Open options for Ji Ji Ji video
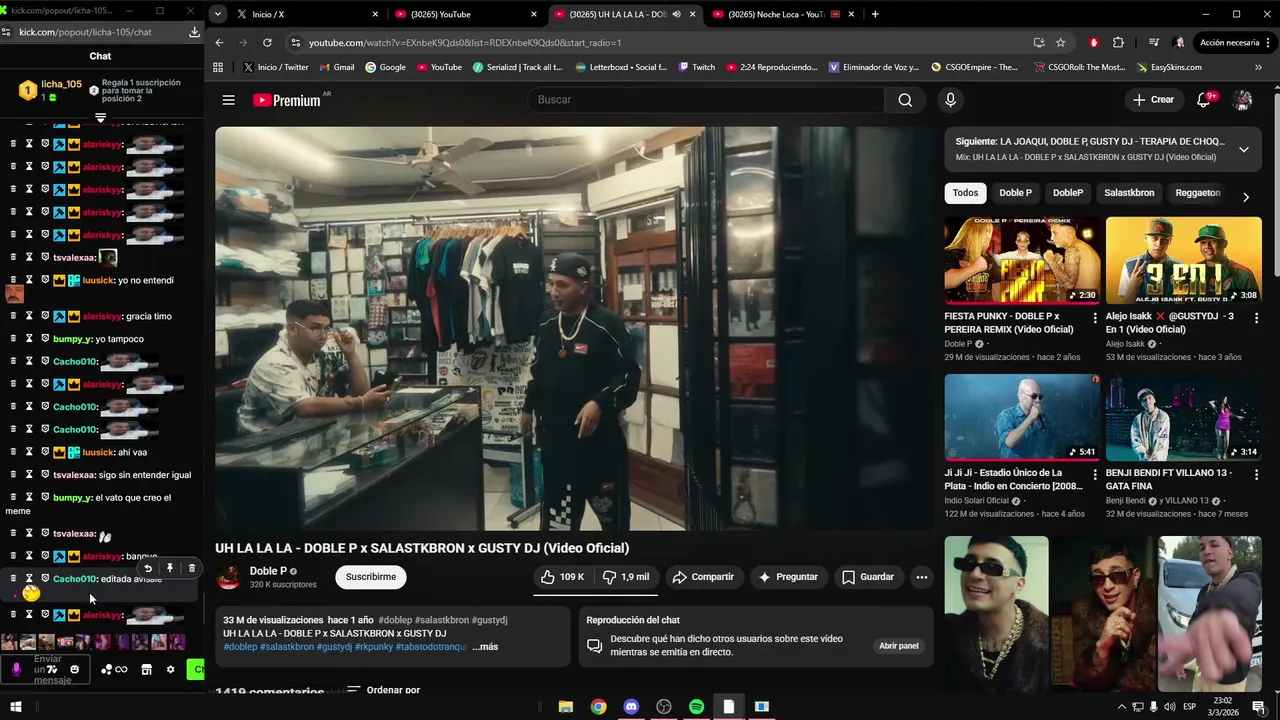This screenshot has width=1280, height=720. (1095, 474)
